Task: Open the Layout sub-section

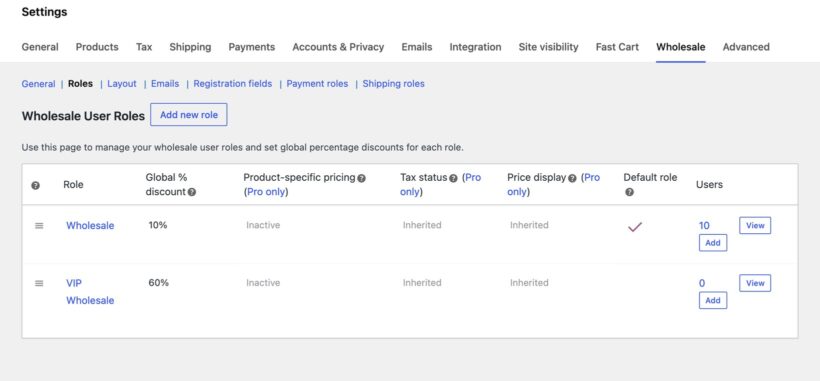Action: pos(122,84)
